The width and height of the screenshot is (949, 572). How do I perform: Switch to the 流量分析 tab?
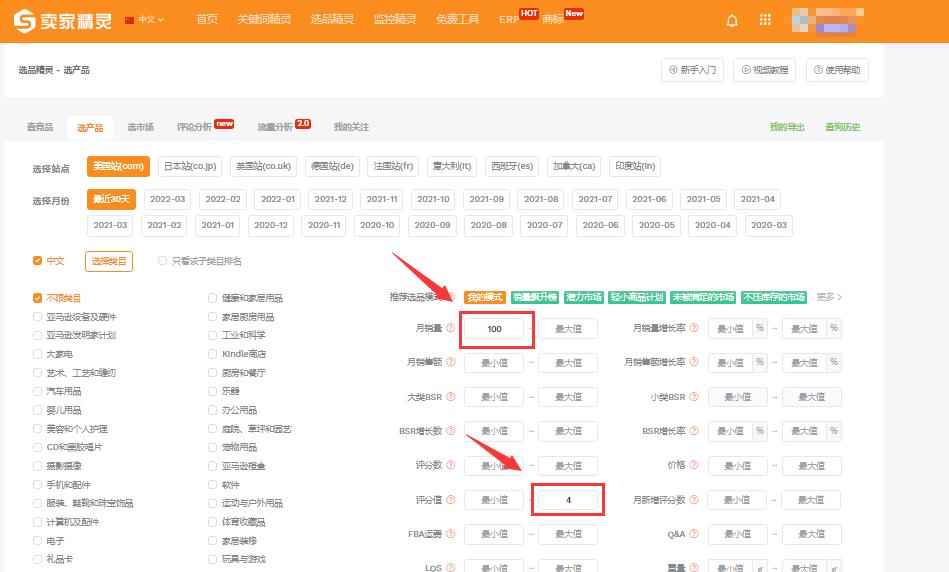pyautogui.click(x=275, y=127)
